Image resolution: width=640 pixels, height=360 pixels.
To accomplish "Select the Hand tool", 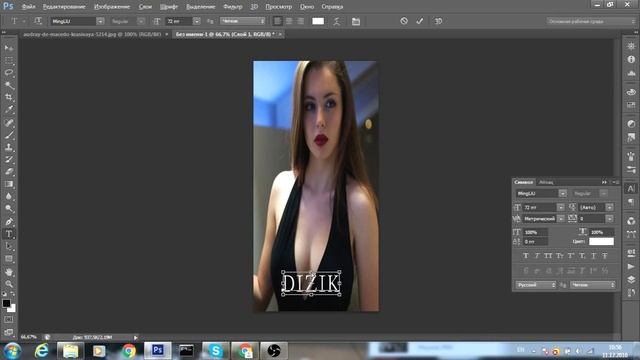I will [9, 271].
